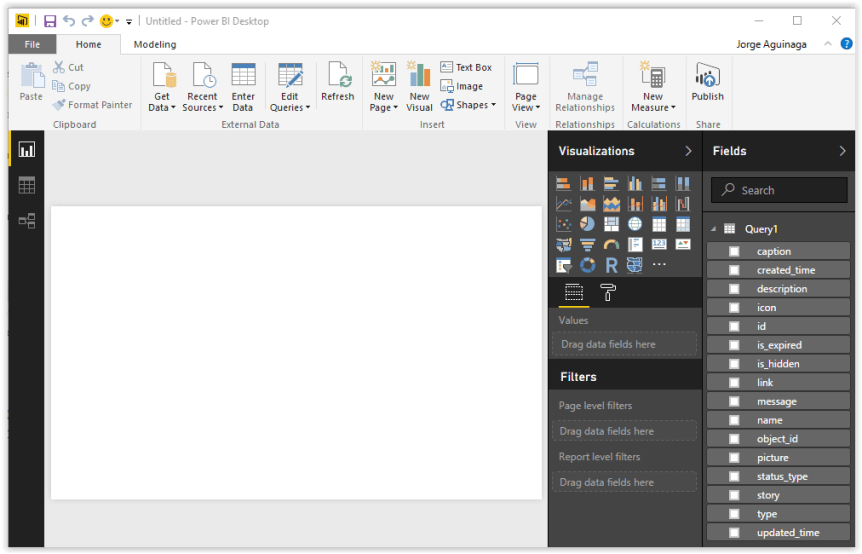Insert an R script visual
862x554 pixels.
tap(611, 265)
